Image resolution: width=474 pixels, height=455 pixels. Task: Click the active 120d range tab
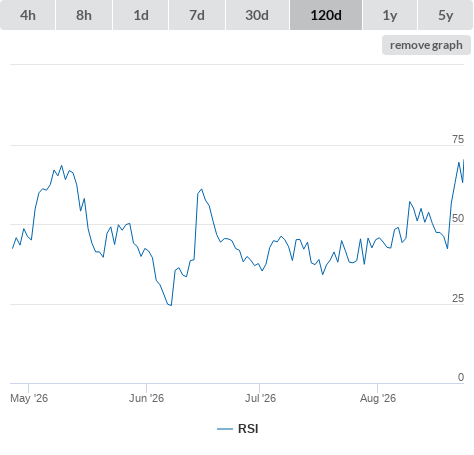click(x=326, y=15)
